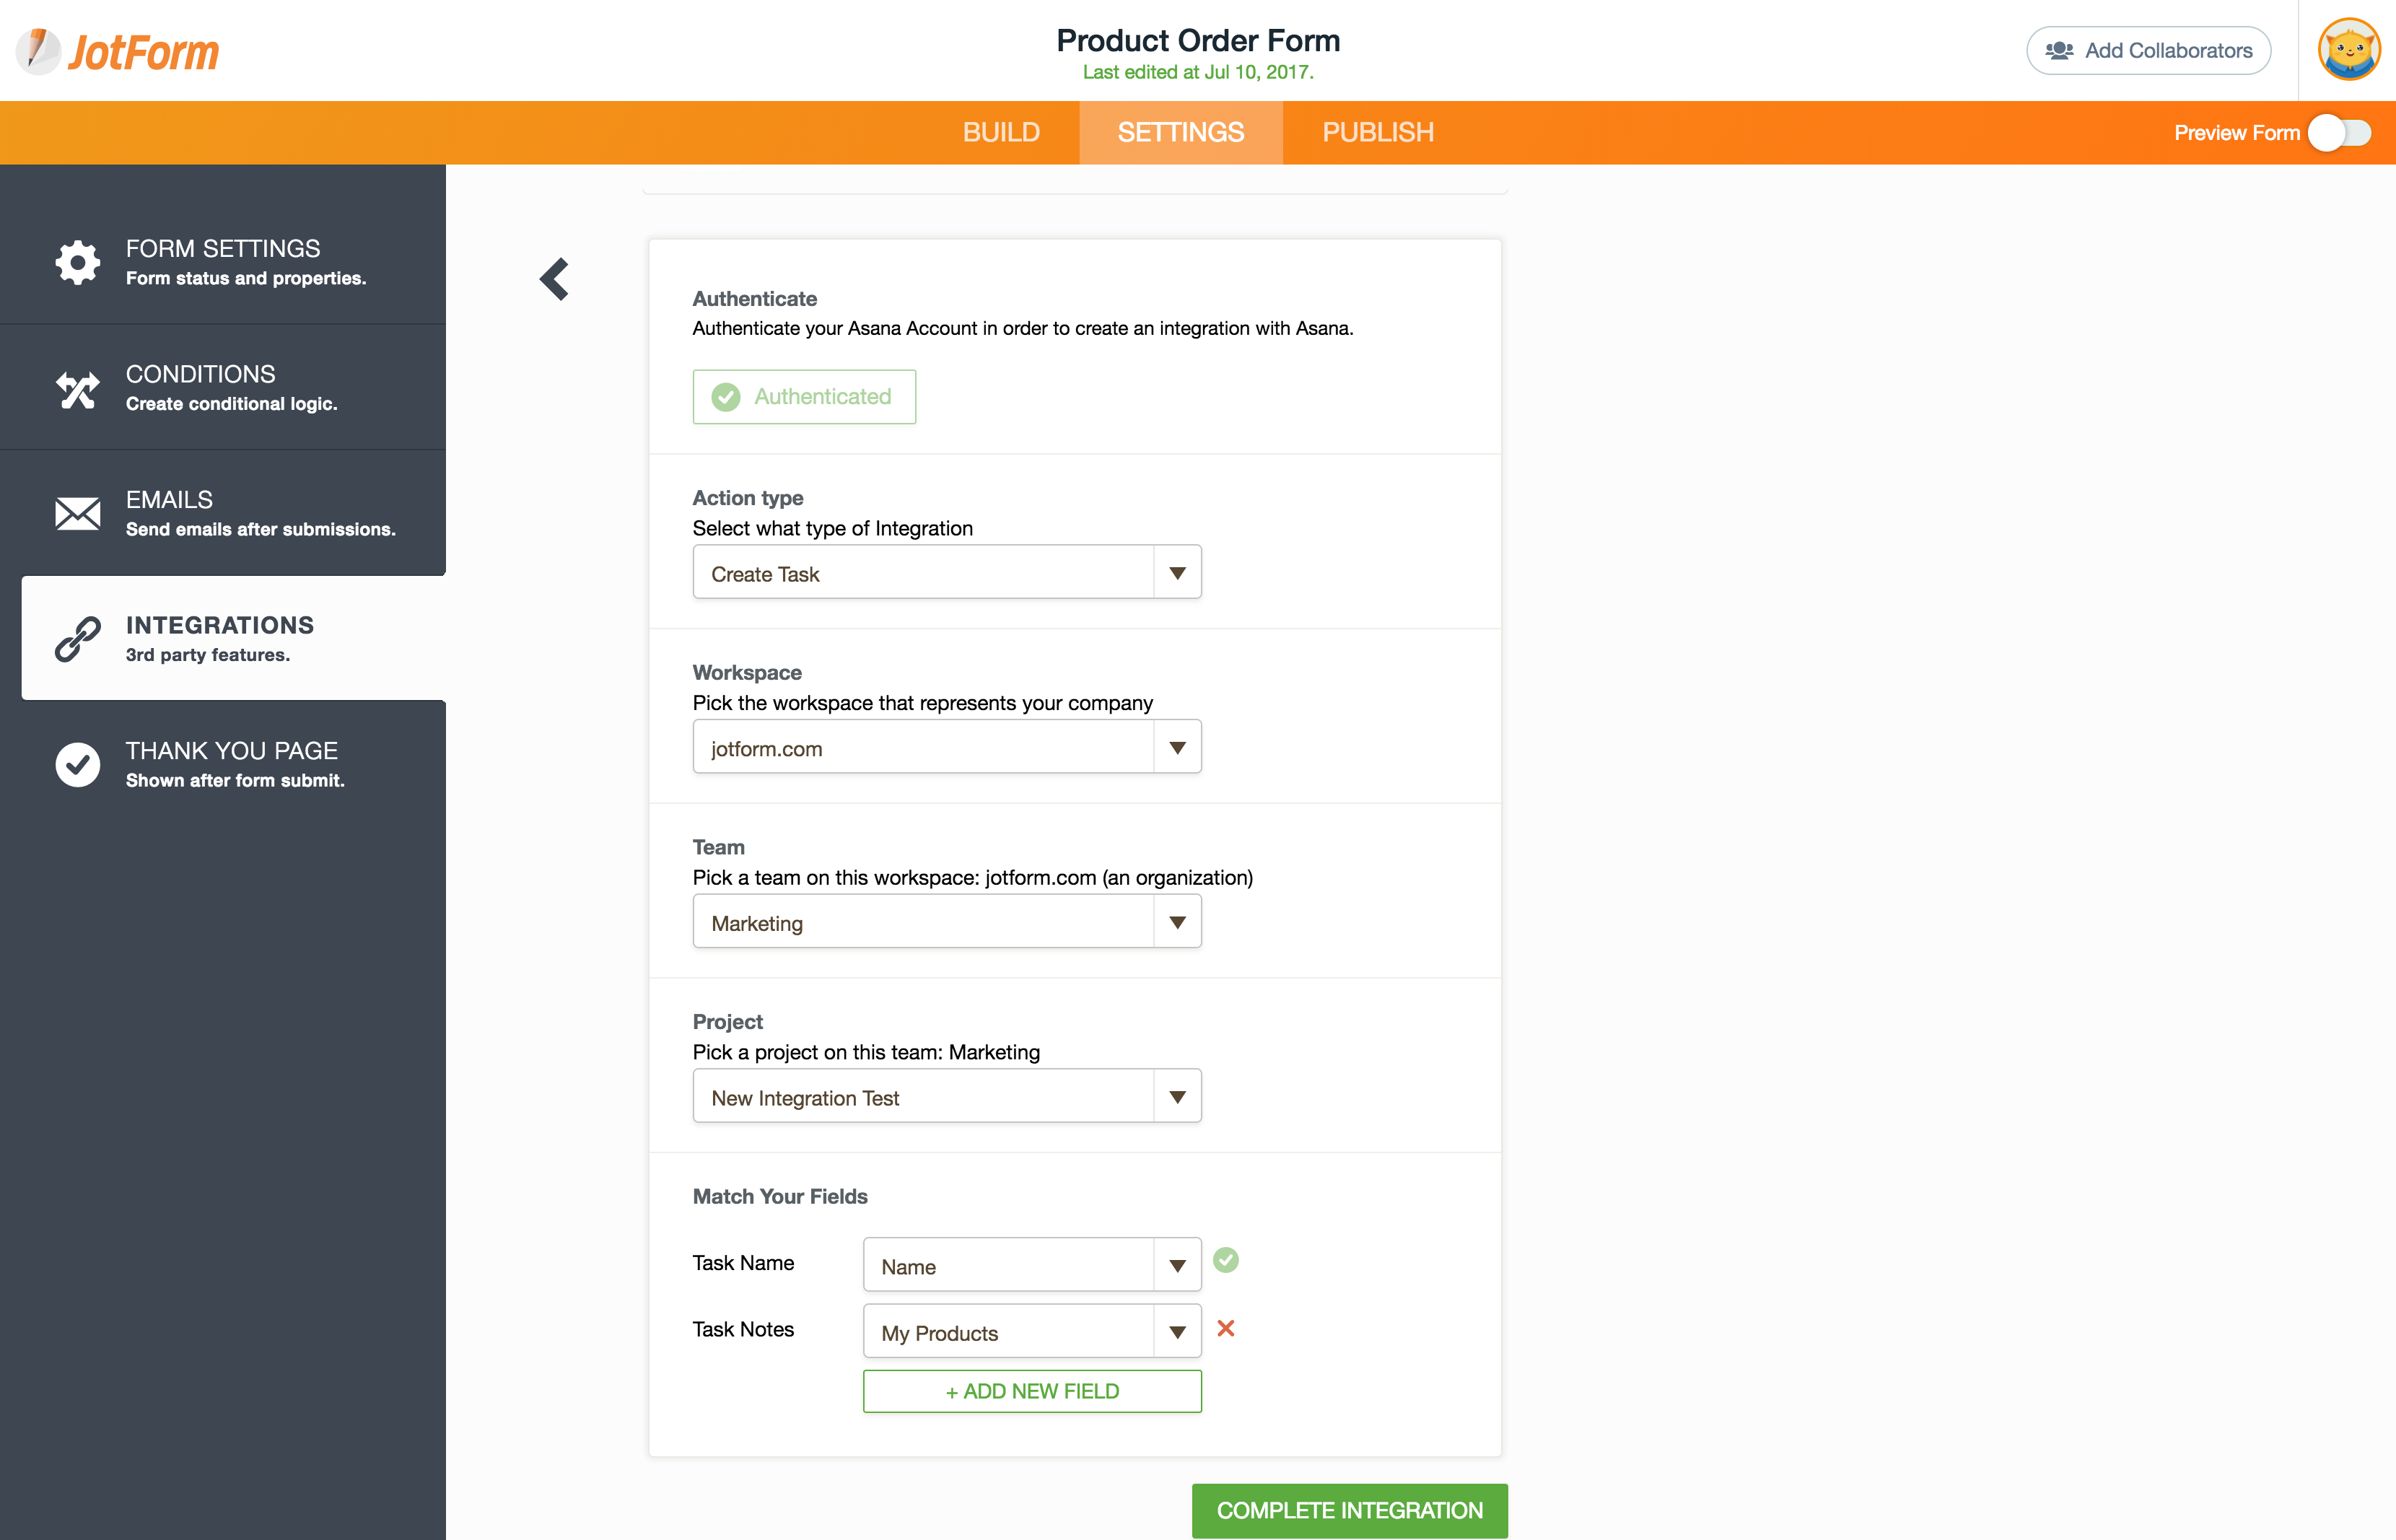Open THANK YOU PAGE in the sidebar
The image size is (2396, 1540).
223,764
